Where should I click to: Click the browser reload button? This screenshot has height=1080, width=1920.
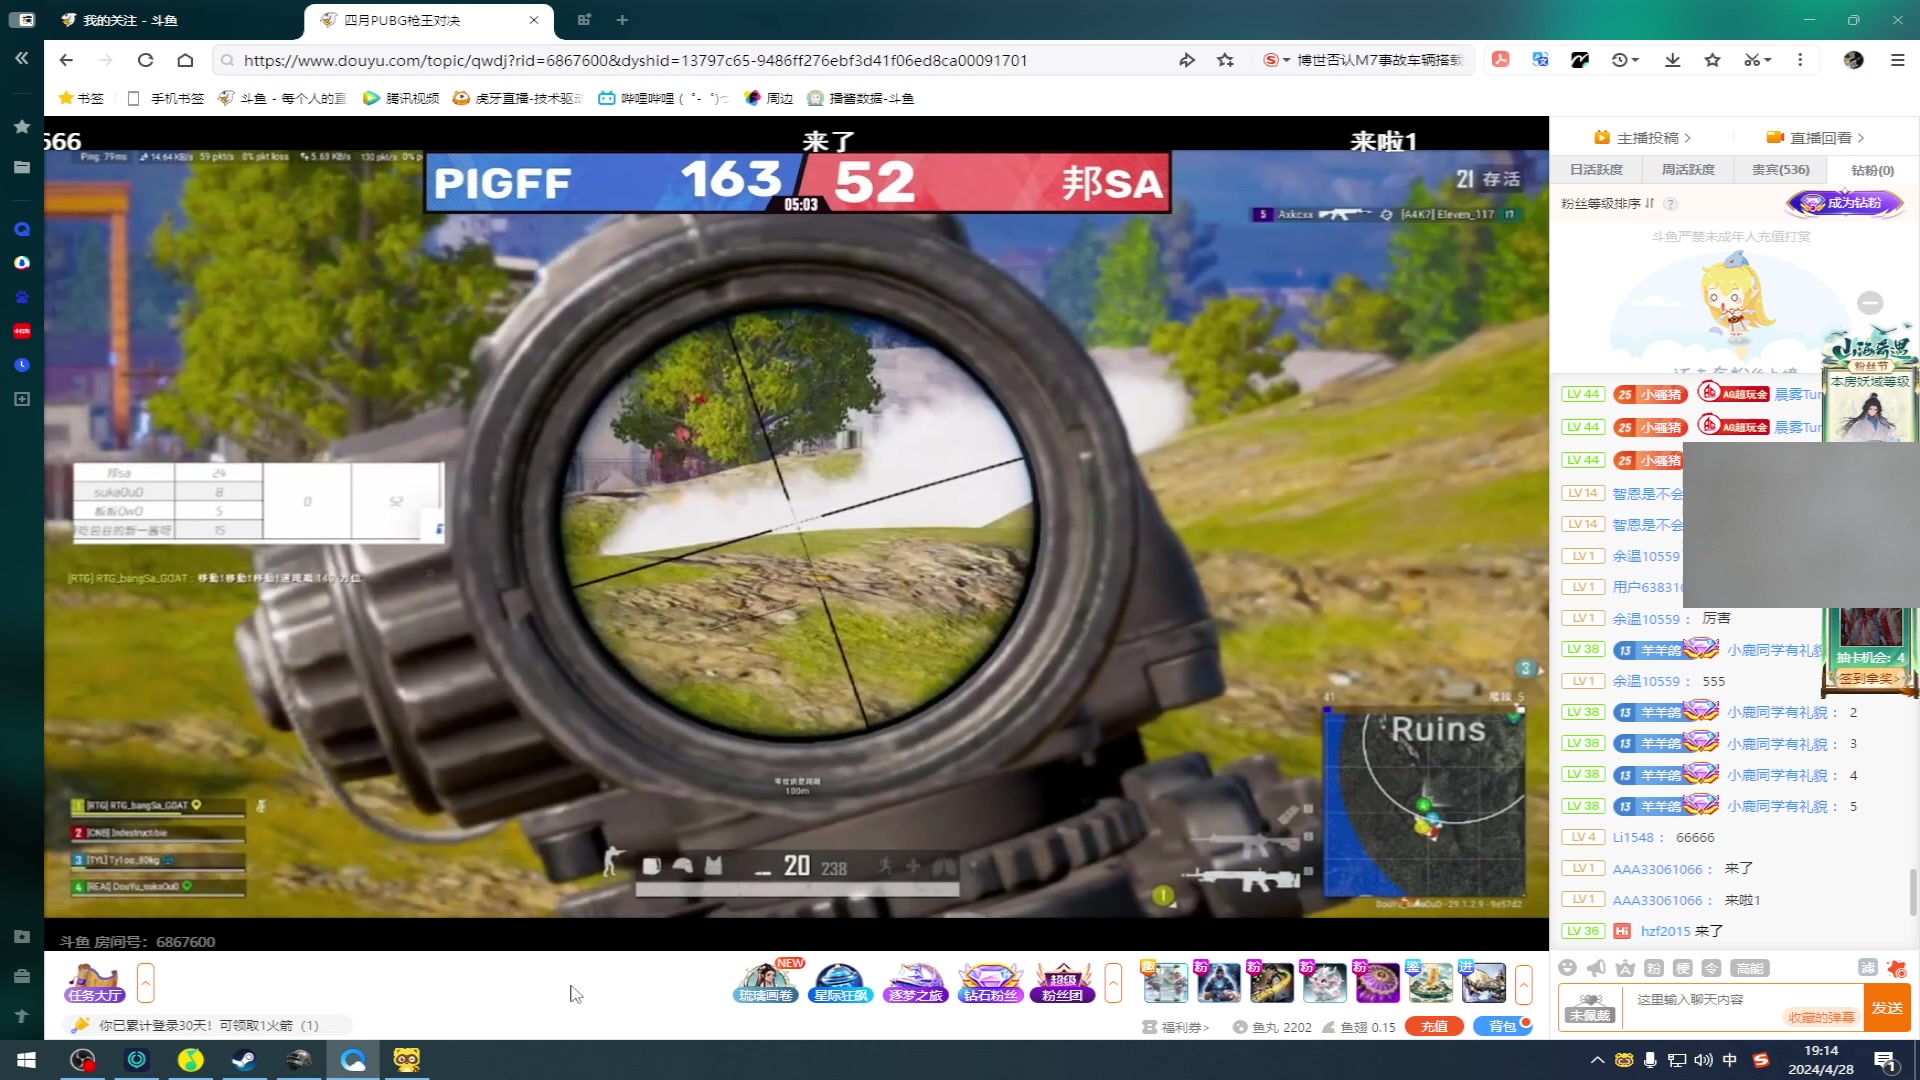[145, 60]
